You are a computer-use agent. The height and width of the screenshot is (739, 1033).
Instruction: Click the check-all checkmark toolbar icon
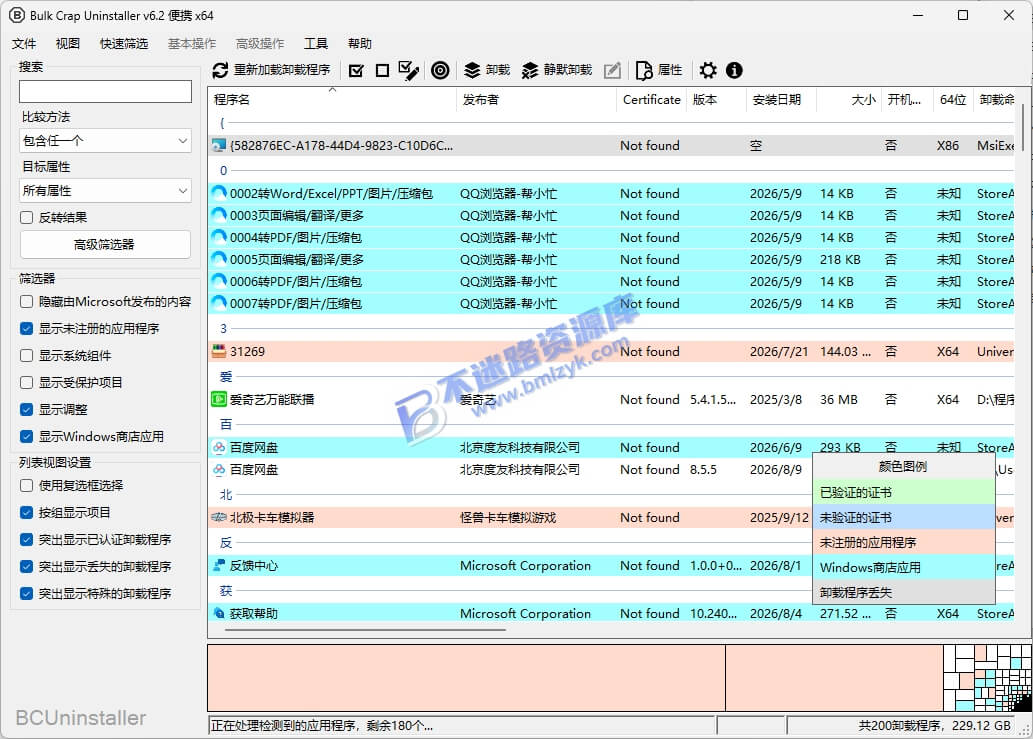pyautogui.click(x=356, y=70)
